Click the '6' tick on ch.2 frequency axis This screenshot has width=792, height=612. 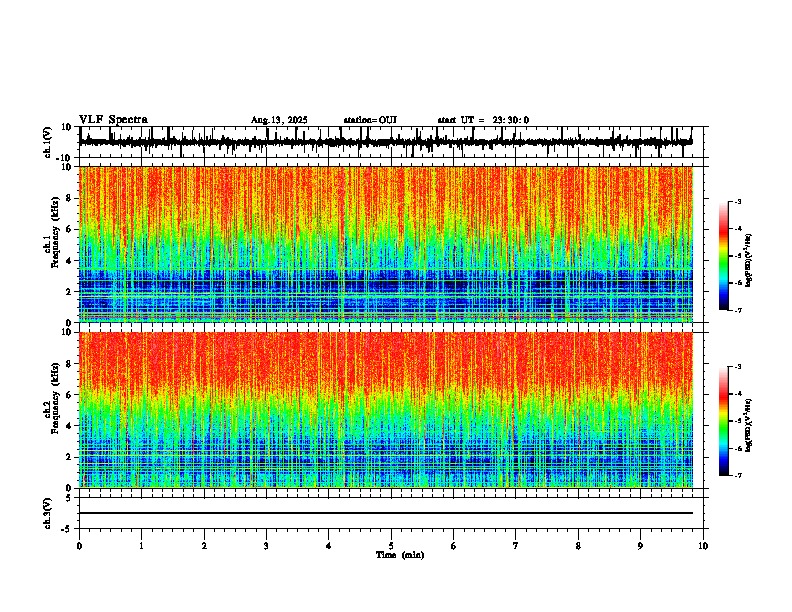pos(70,394)
